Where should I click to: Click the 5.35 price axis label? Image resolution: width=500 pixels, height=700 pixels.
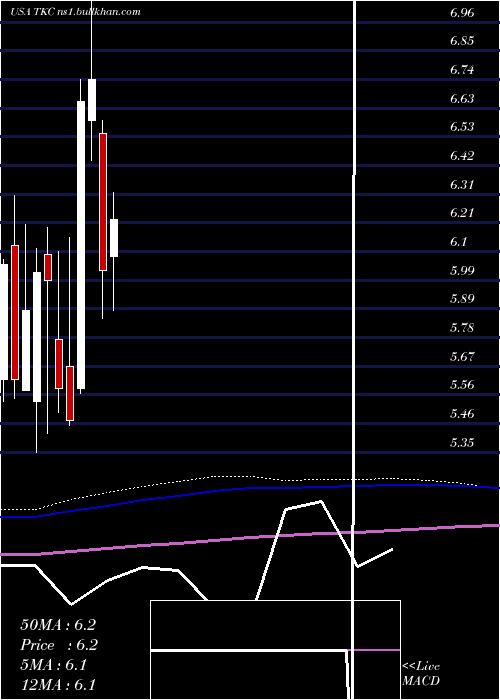click(462, 442)
